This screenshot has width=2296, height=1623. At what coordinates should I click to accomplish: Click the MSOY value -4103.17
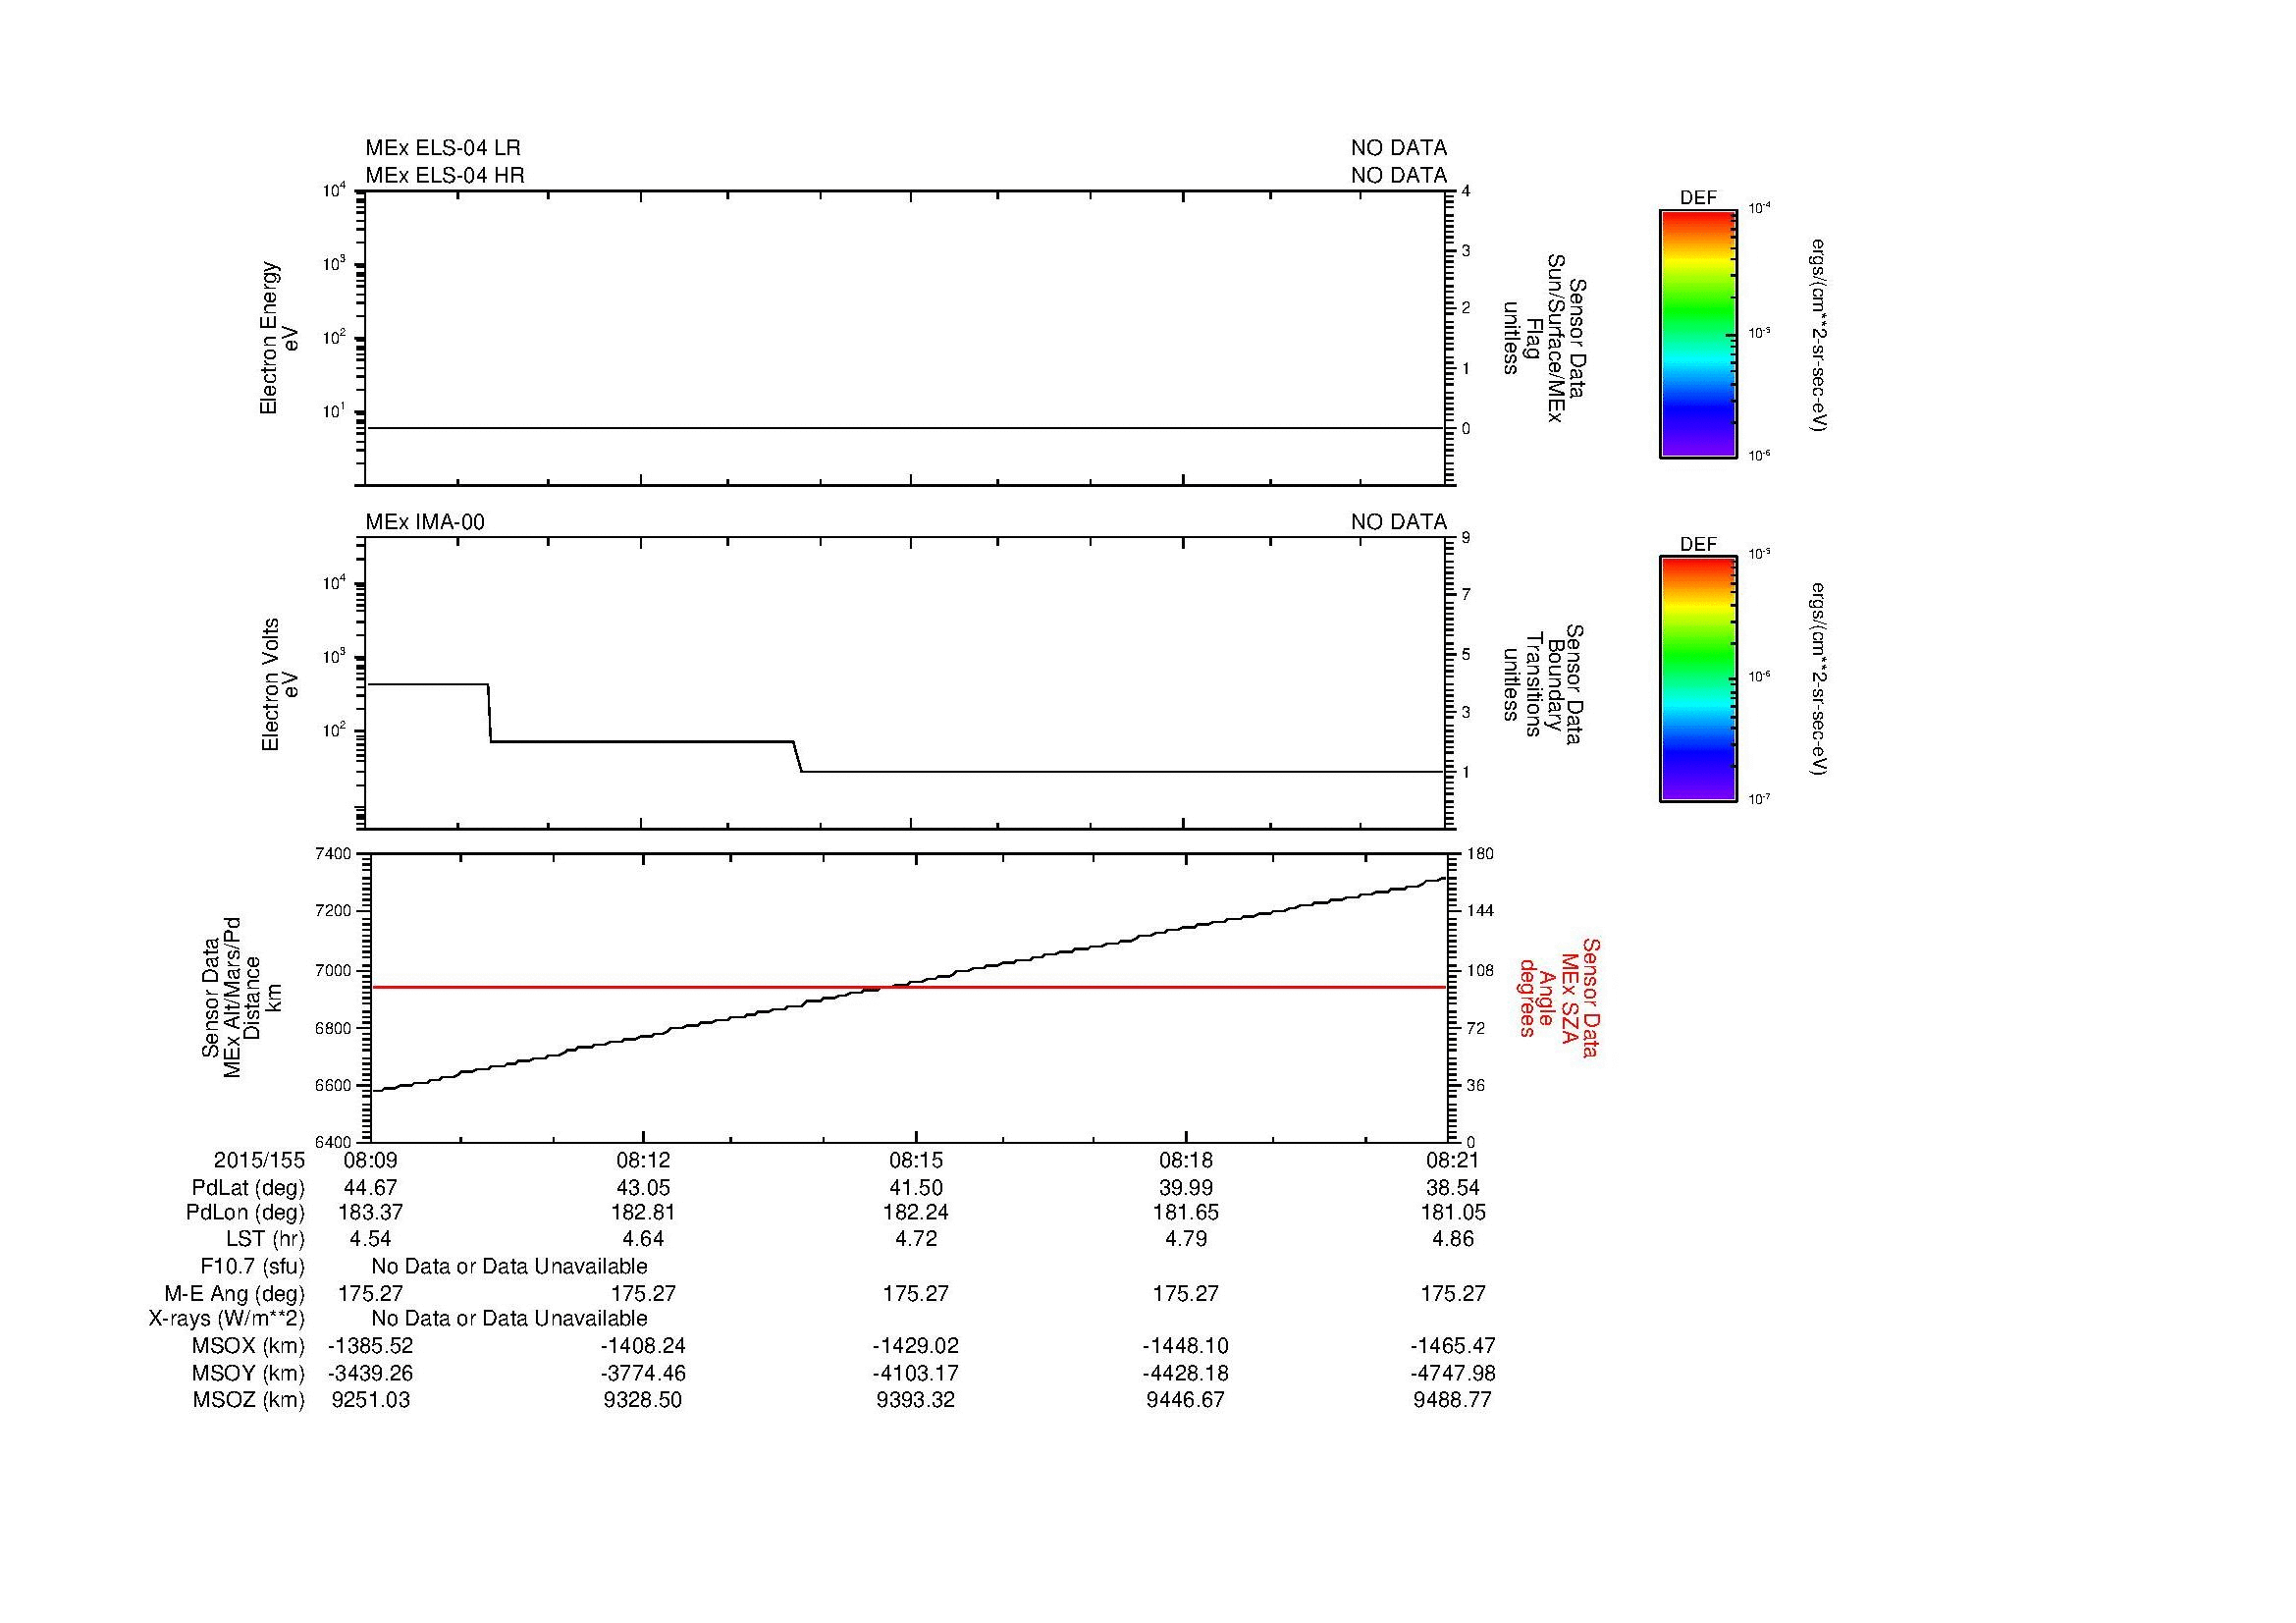(x=916, y=1373)
